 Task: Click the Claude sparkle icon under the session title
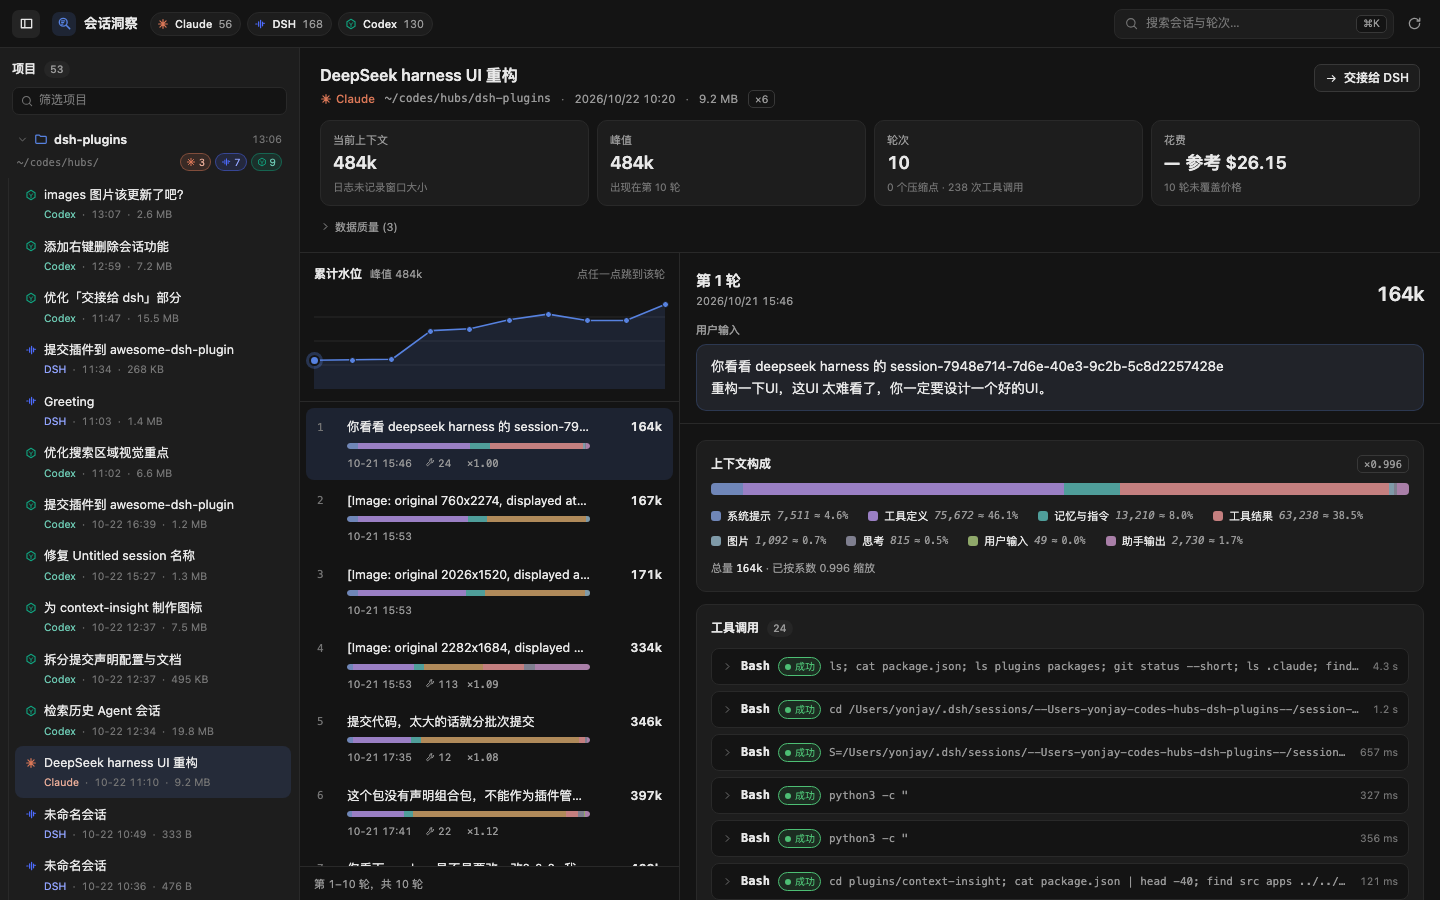tap(326, 99)
